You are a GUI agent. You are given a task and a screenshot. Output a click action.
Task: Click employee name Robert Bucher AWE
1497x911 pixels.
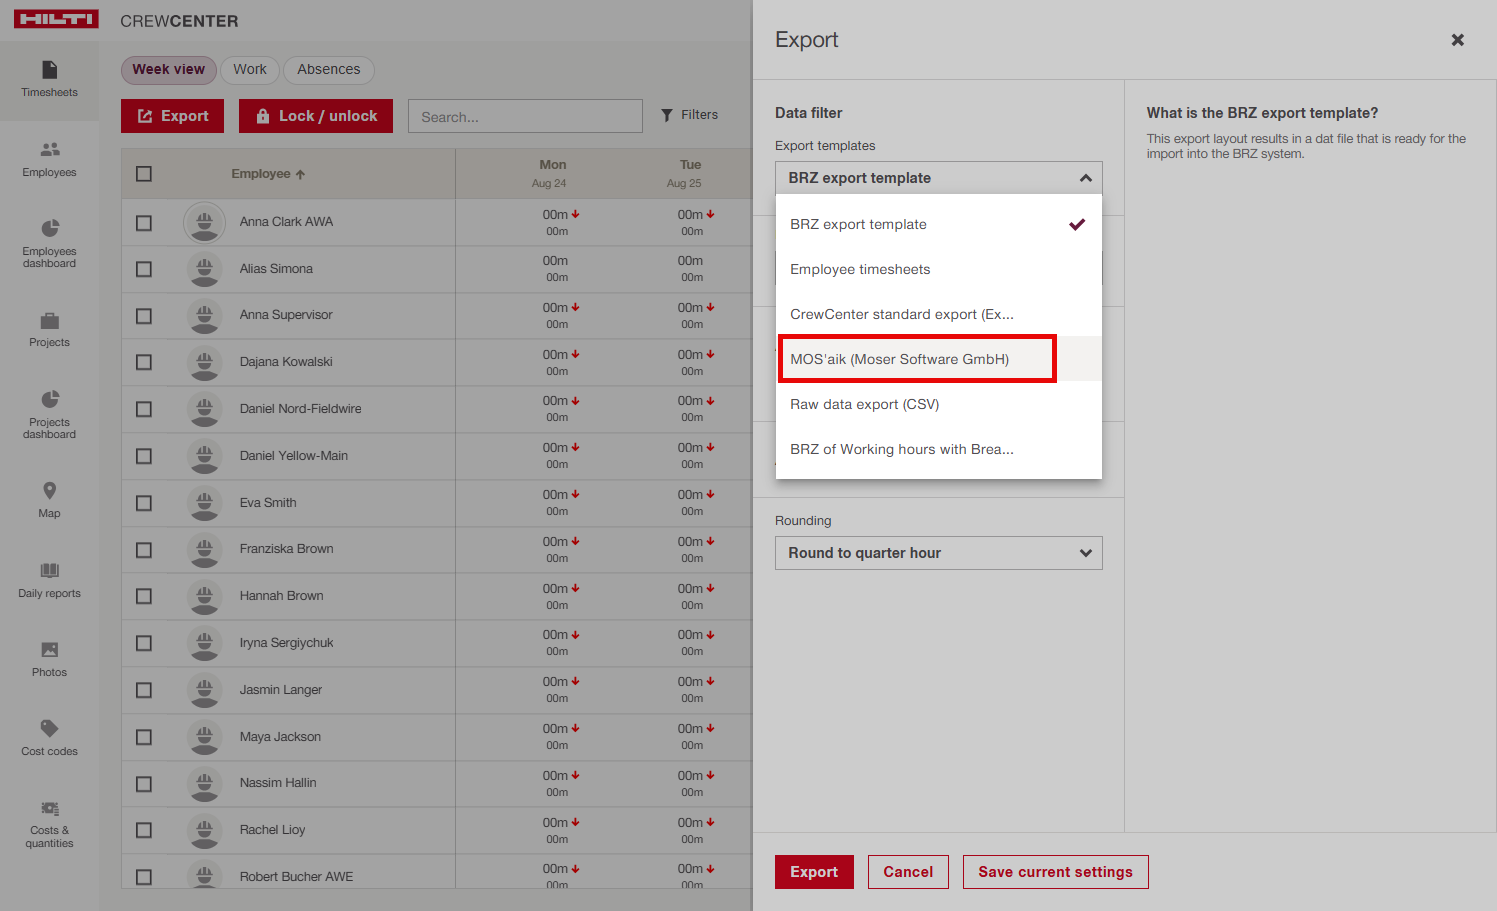(x=296, y=877)
